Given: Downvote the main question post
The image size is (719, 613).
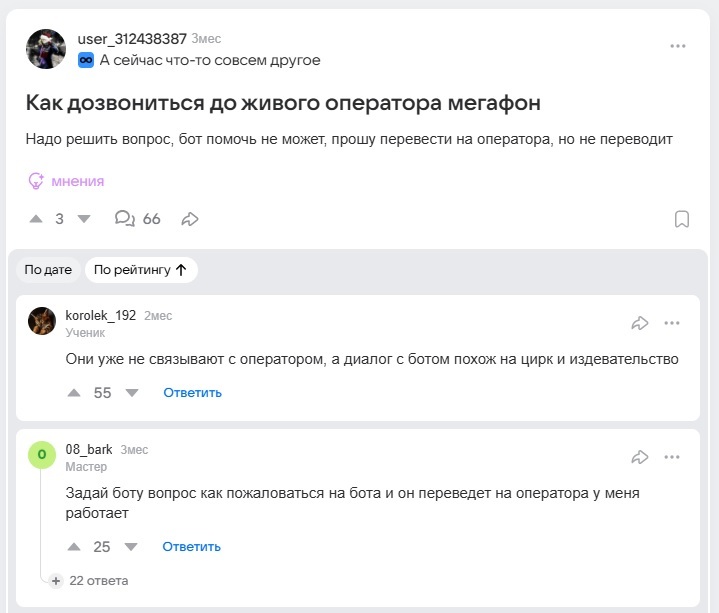Looking at the screenshot, I should 84,219.
